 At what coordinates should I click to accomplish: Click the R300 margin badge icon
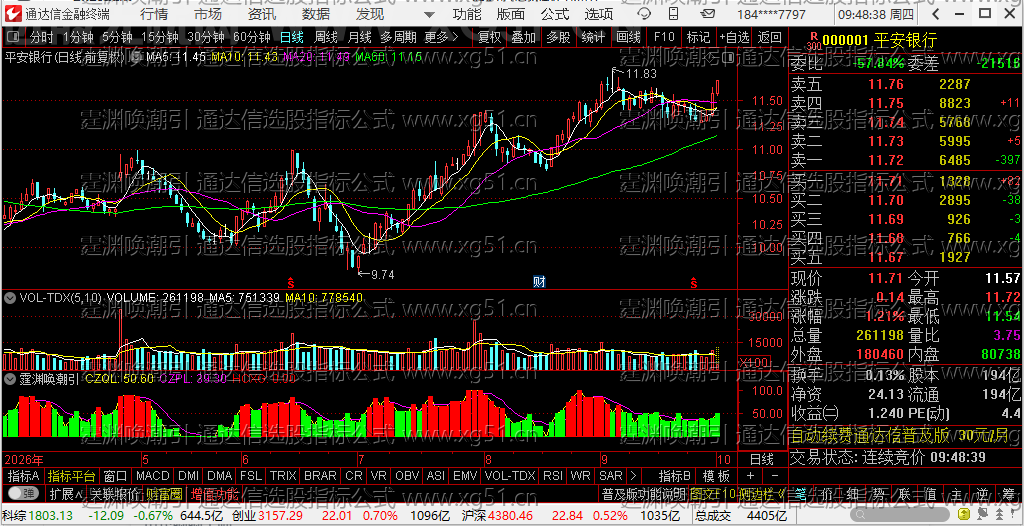812,42
